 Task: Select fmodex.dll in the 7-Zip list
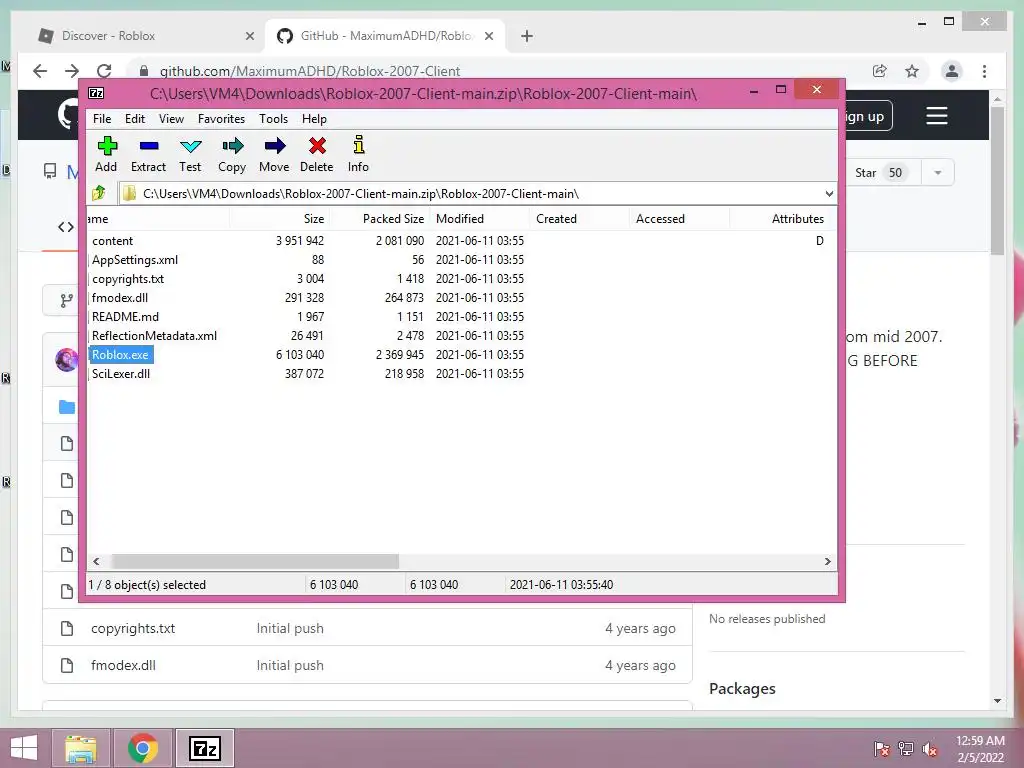point(120,298)
